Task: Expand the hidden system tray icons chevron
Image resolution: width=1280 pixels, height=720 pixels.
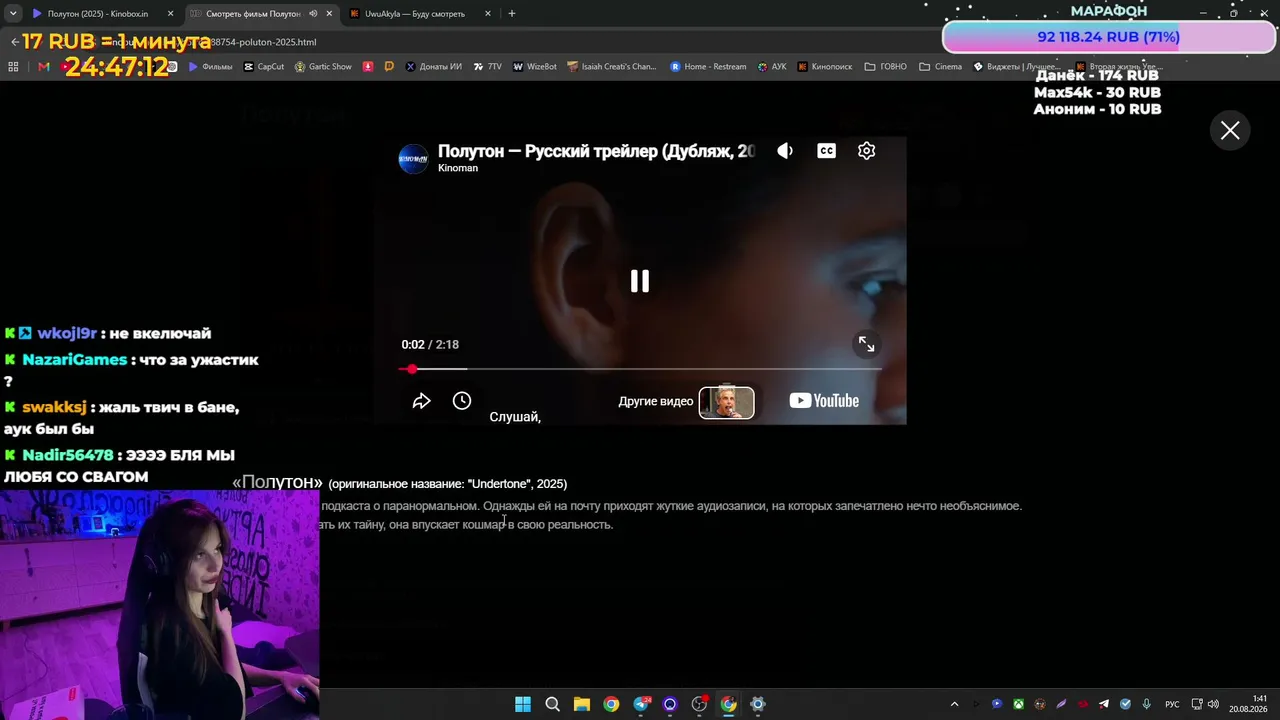Action: tap(954, 704)
